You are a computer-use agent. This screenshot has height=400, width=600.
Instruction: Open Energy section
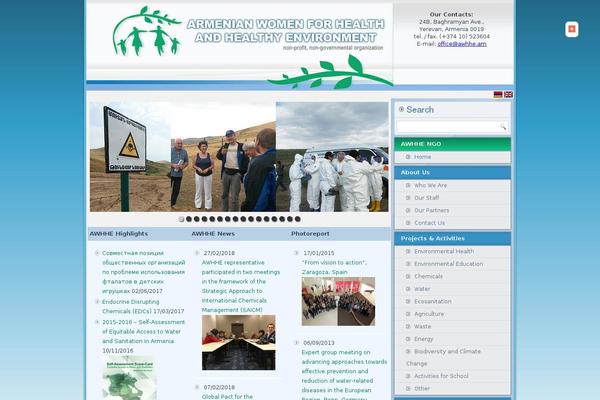[424, 339]
